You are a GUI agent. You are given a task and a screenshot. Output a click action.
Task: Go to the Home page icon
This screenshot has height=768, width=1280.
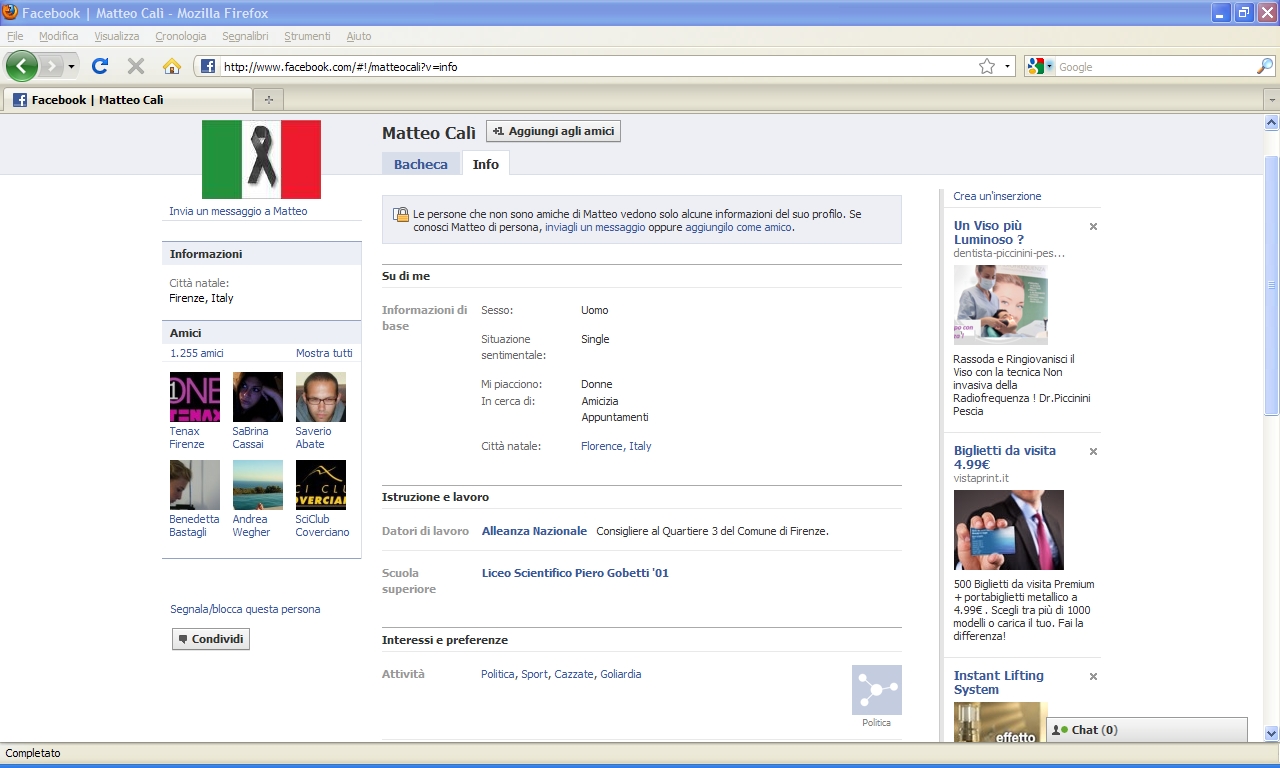172,66
